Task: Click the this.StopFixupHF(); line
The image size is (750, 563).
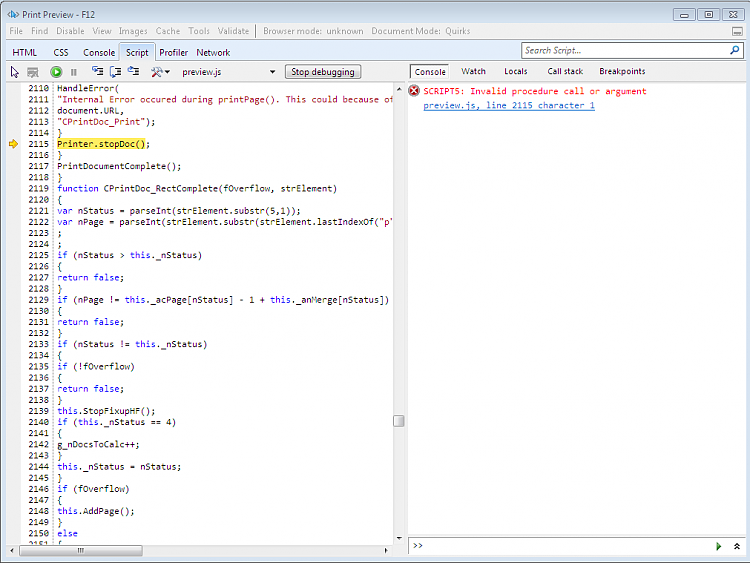Action: tap(106, 411)
